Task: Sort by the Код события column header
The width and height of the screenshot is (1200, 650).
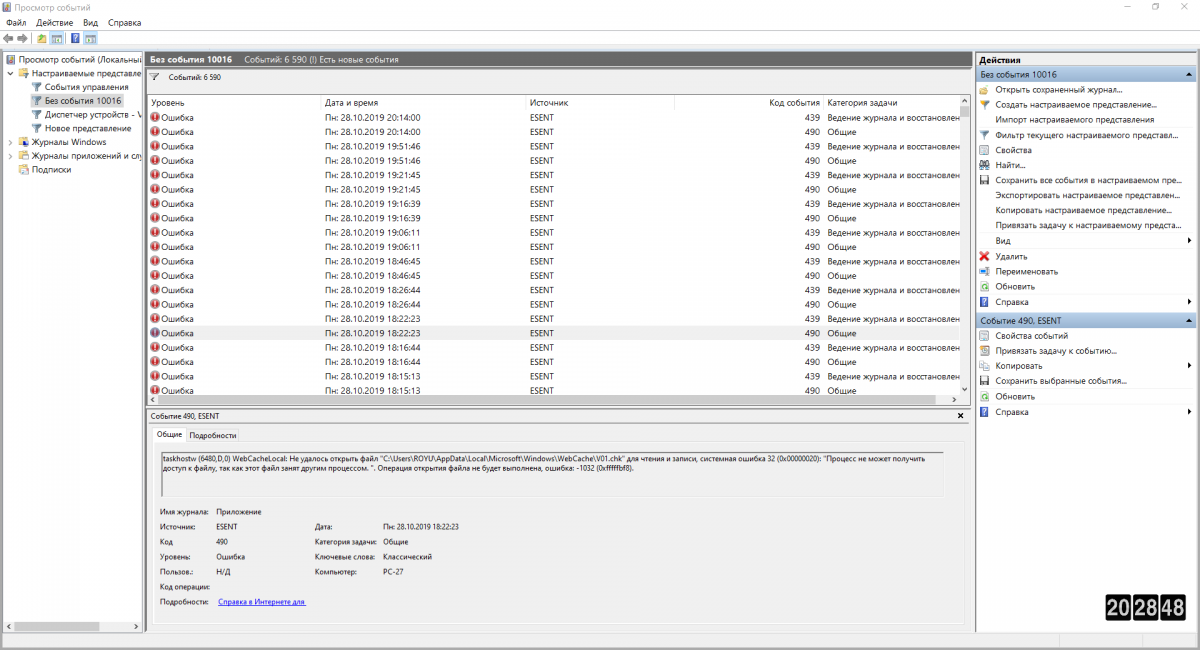Action: (x=748, y=103)
